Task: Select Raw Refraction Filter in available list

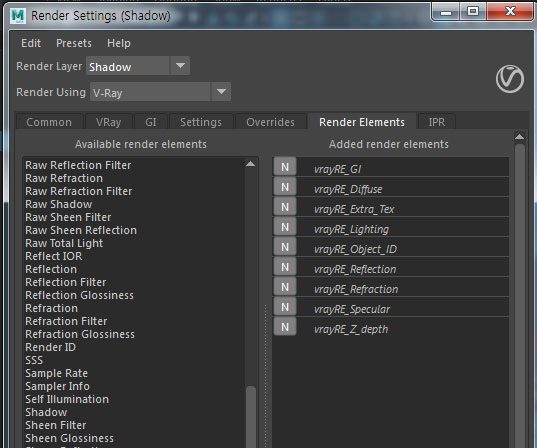Action: pyautogui.click(x=78, y=191)
